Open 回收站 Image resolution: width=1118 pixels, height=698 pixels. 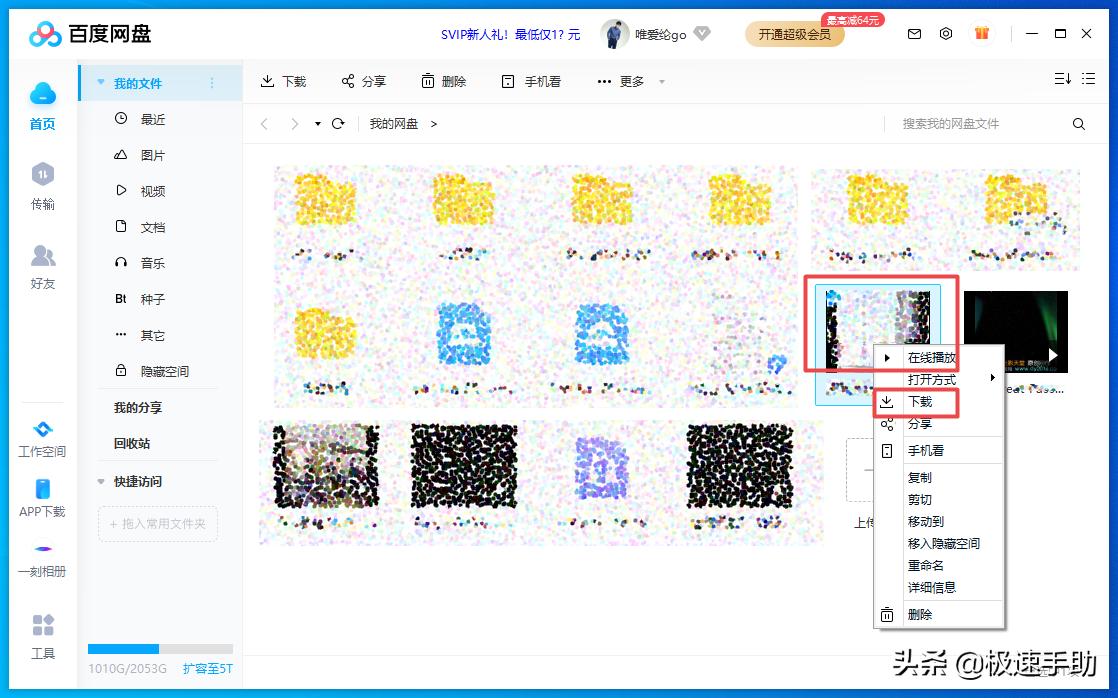[x=132, y=443]
